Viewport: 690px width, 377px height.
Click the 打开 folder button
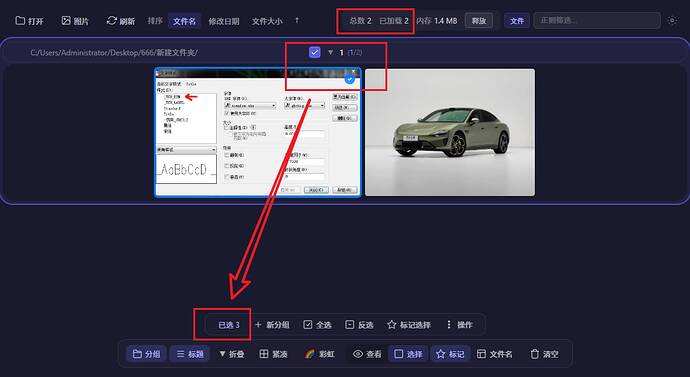click(29, 21)
